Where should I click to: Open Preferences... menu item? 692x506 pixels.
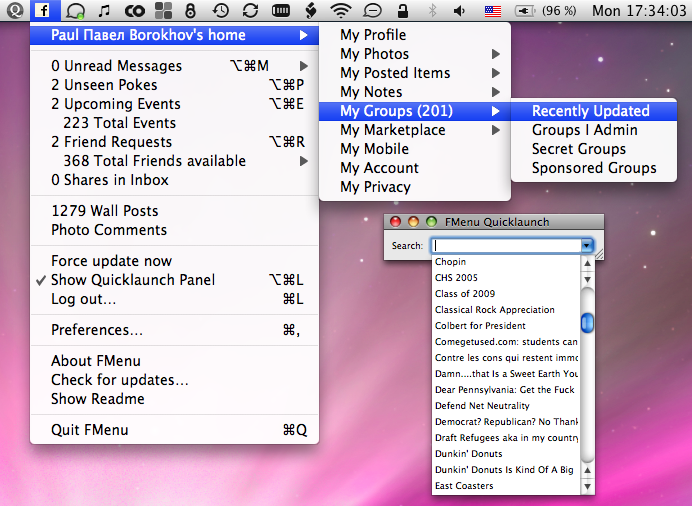point(174,330)
